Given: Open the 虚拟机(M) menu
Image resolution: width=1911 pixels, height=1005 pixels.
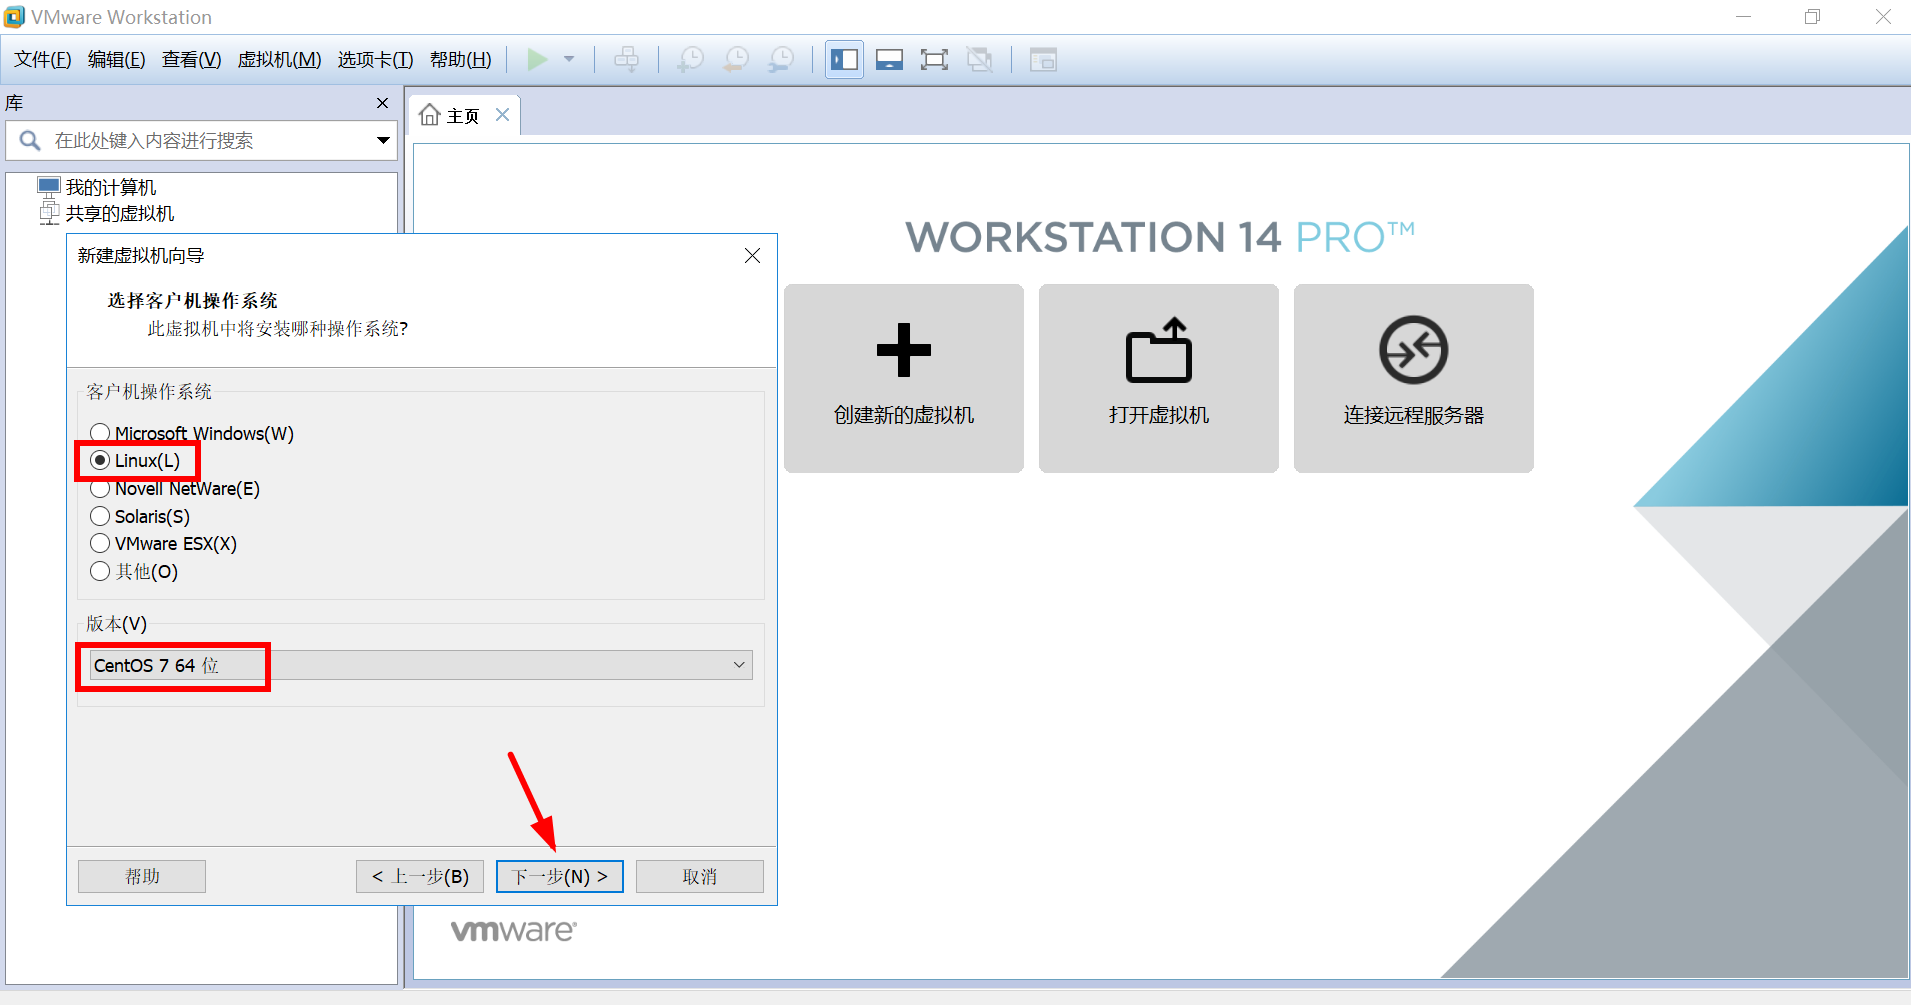Looking at the screenshot, I should tap(279, 60).
